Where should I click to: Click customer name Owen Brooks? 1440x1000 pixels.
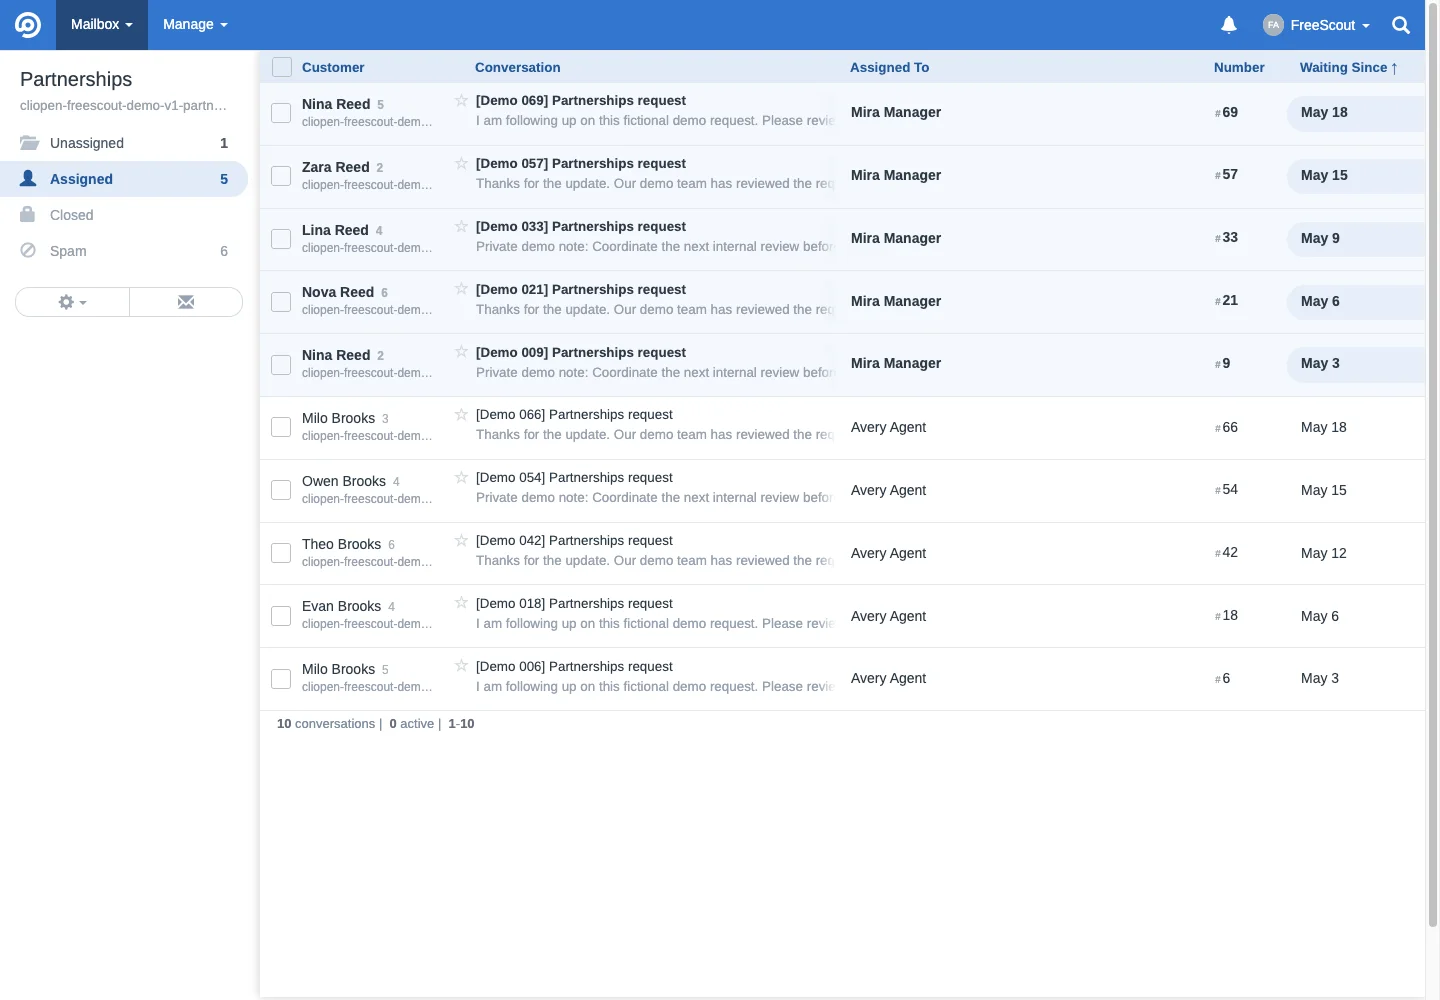click(344, 481)
